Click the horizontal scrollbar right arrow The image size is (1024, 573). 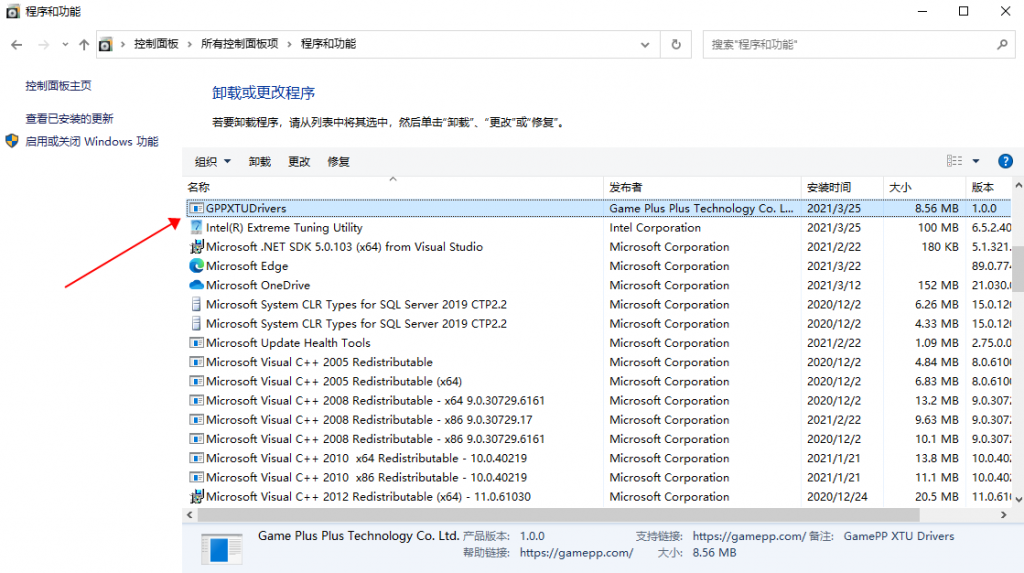point(1004,515)
